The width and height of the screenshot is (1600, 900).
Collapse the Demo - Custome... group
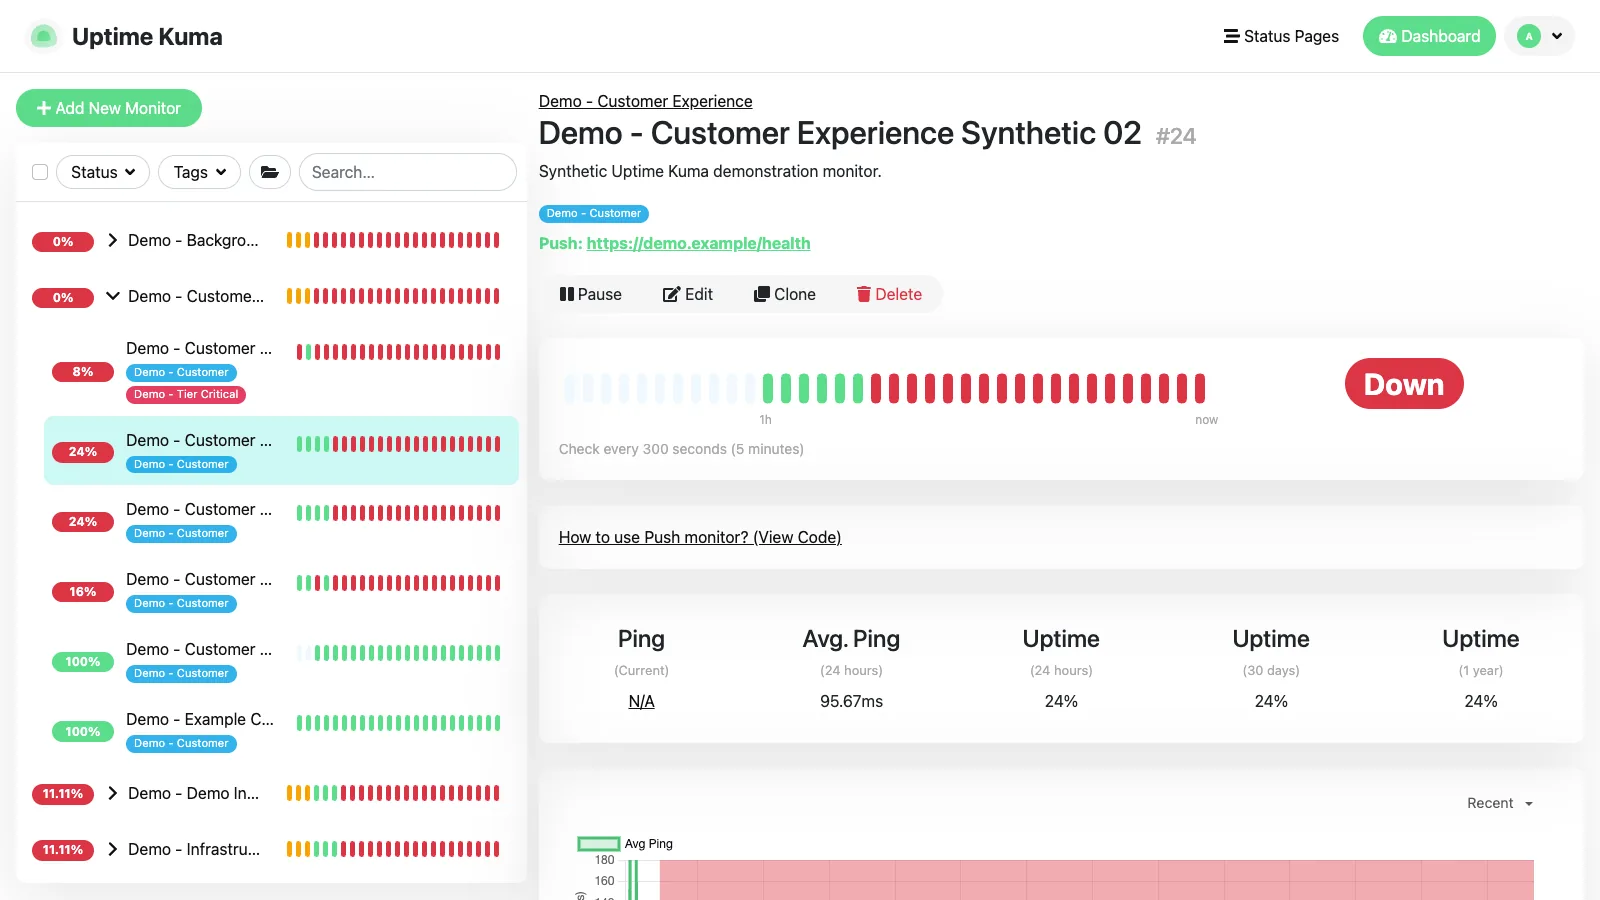[113, 296]
